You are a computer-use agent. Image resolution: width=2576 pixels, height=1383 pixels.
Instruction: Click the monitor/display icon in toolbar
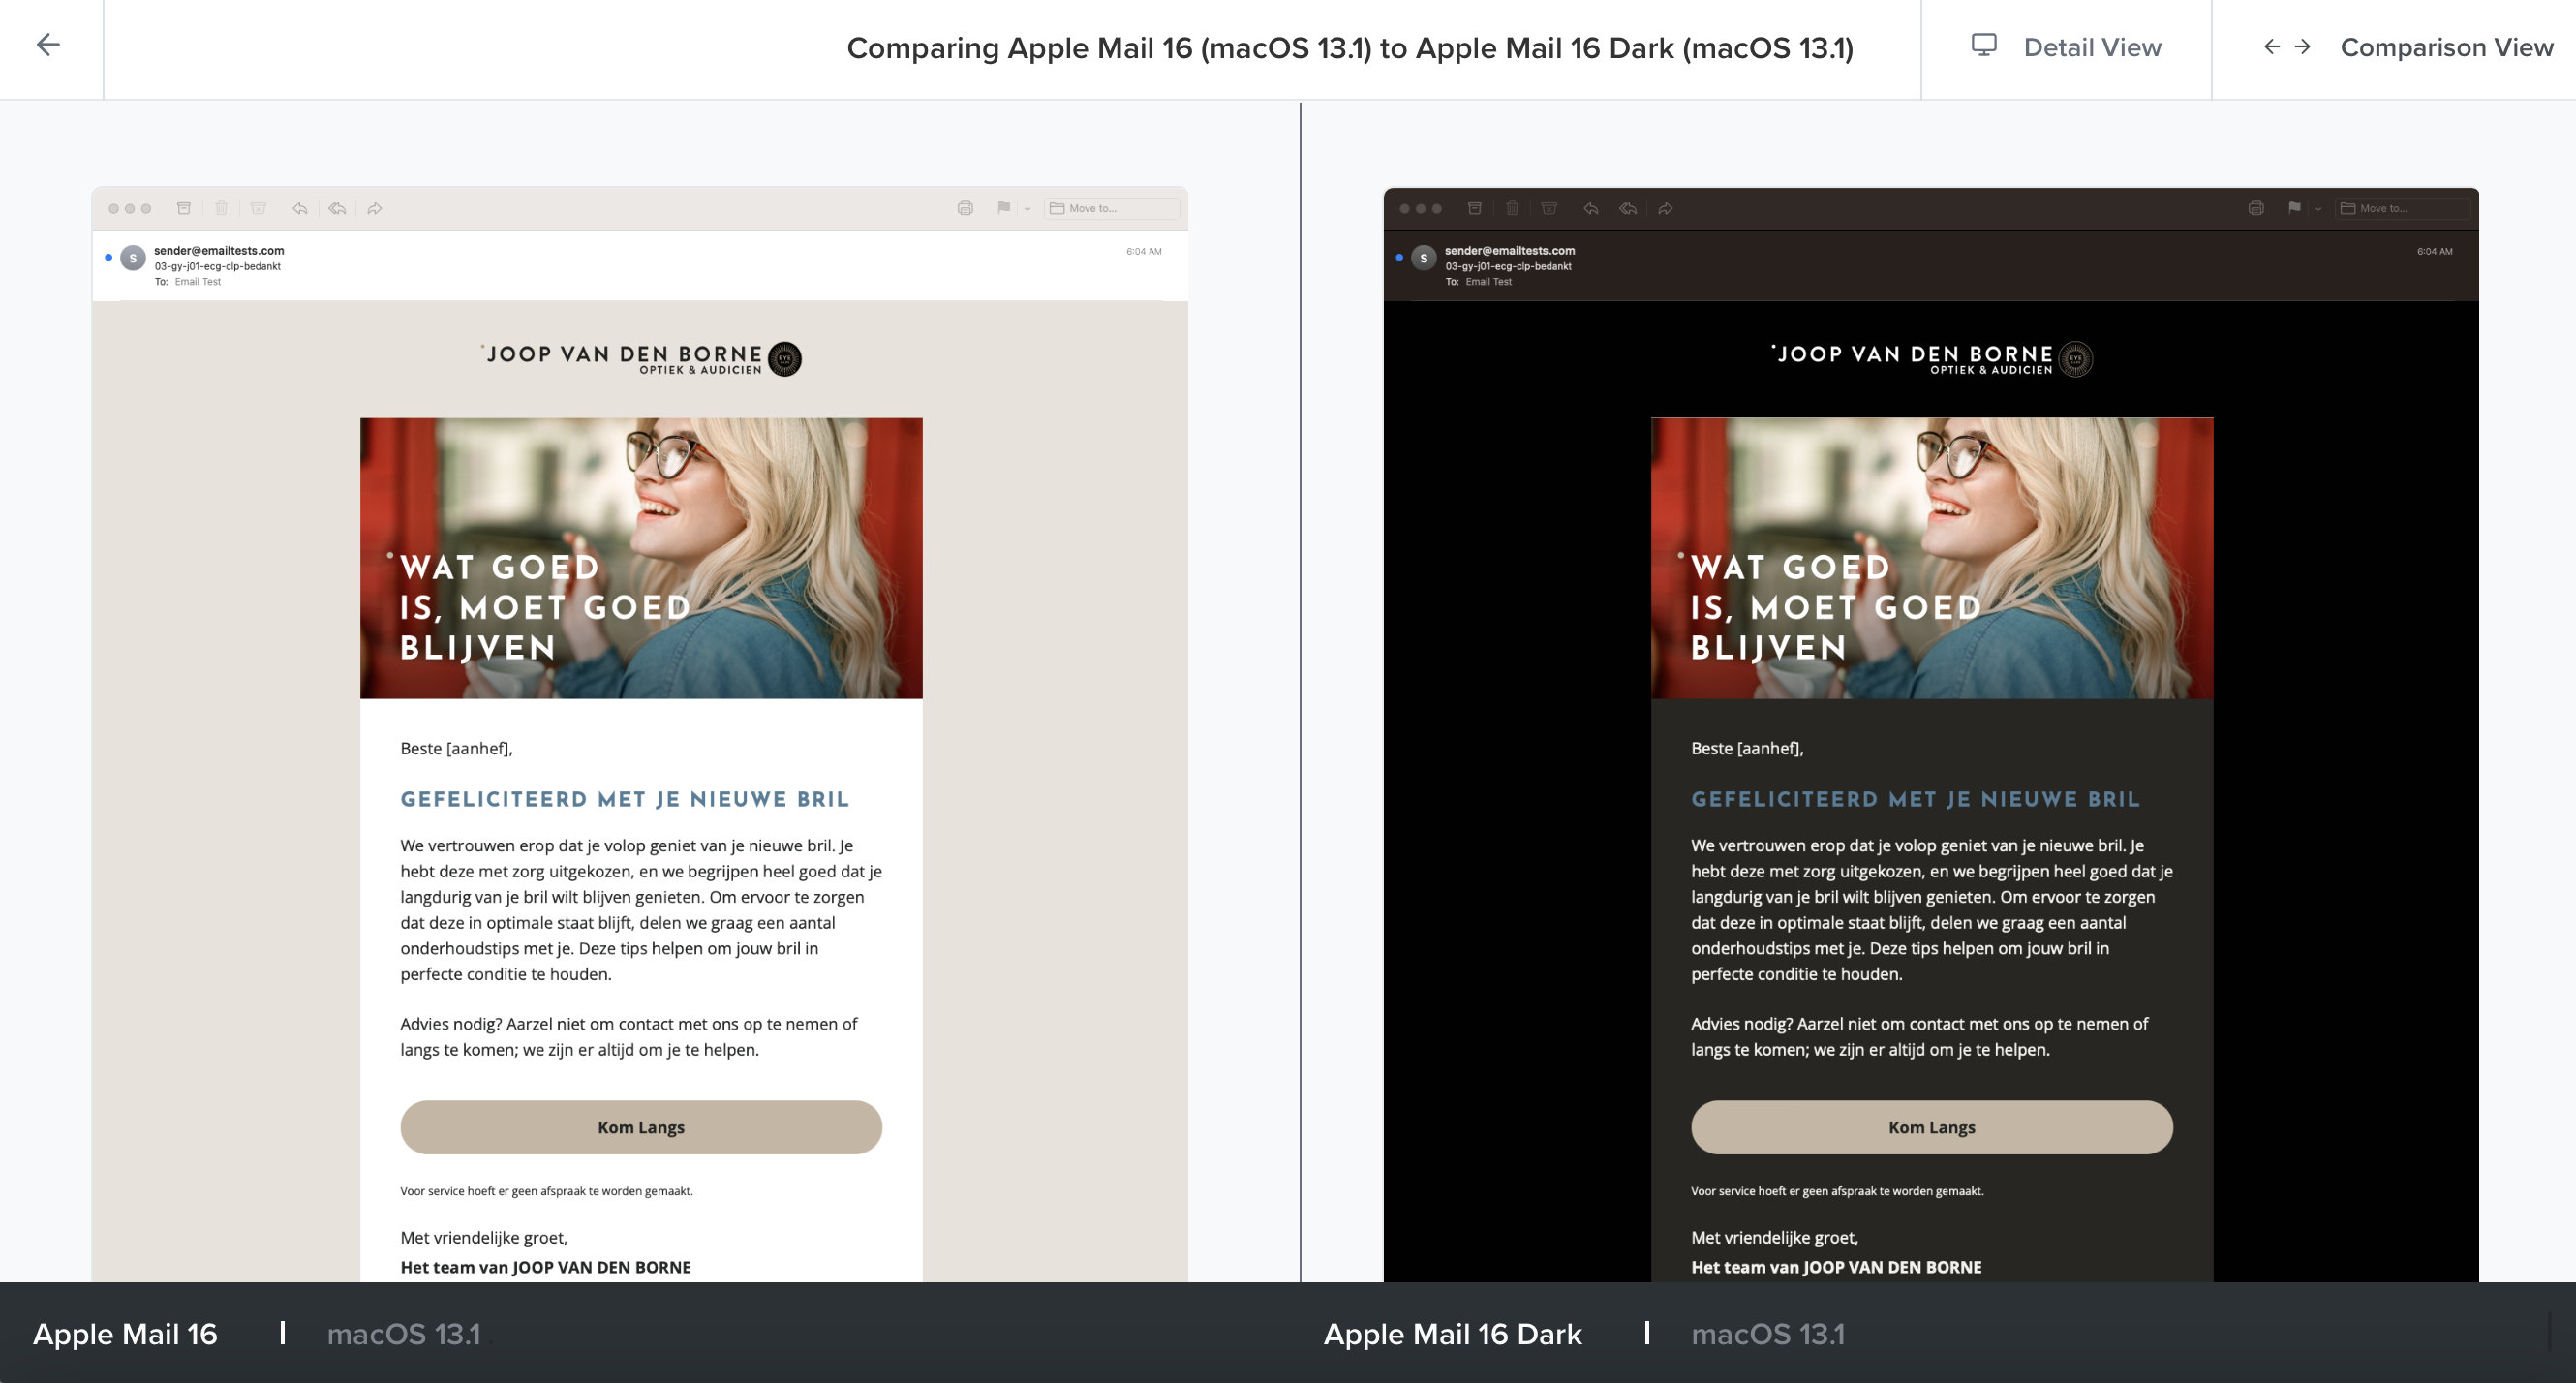1981,46
